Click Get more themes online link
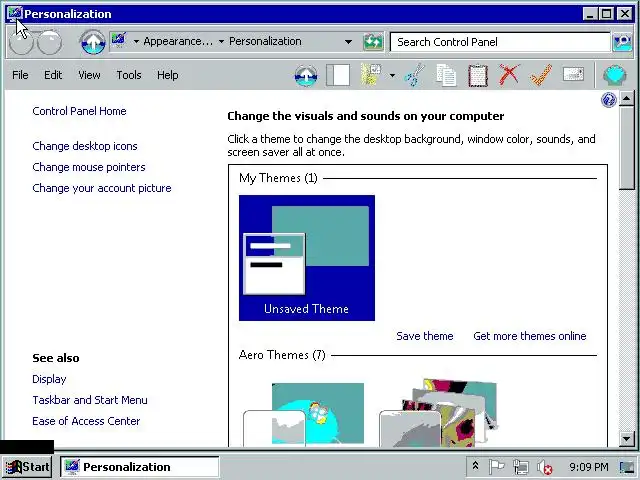 point(530,336)
